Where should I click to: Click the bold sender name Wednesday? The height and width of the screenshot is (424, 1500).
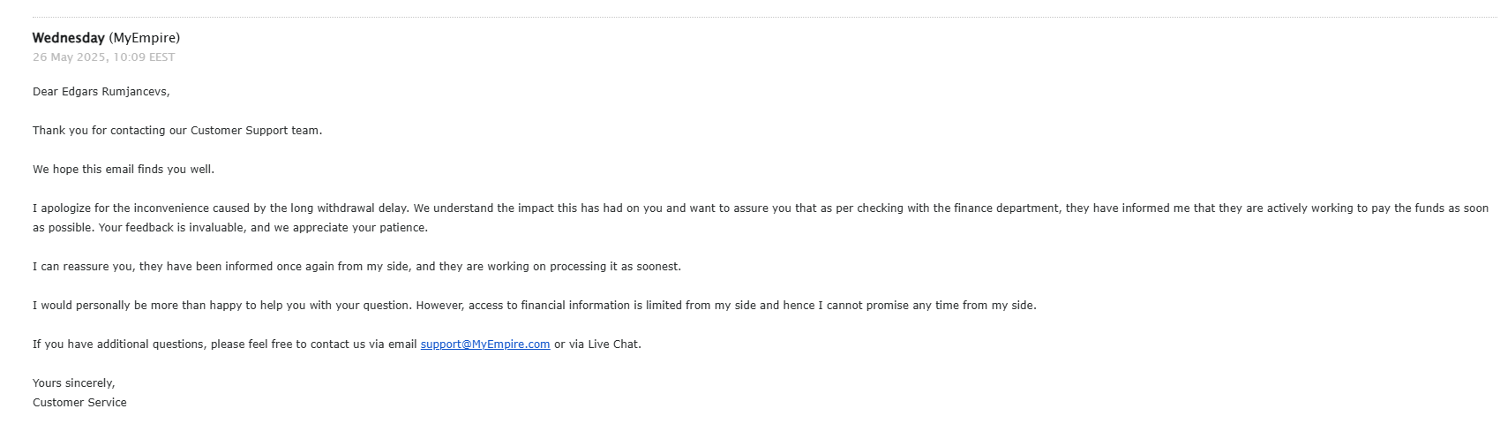[x=68, y=38]
